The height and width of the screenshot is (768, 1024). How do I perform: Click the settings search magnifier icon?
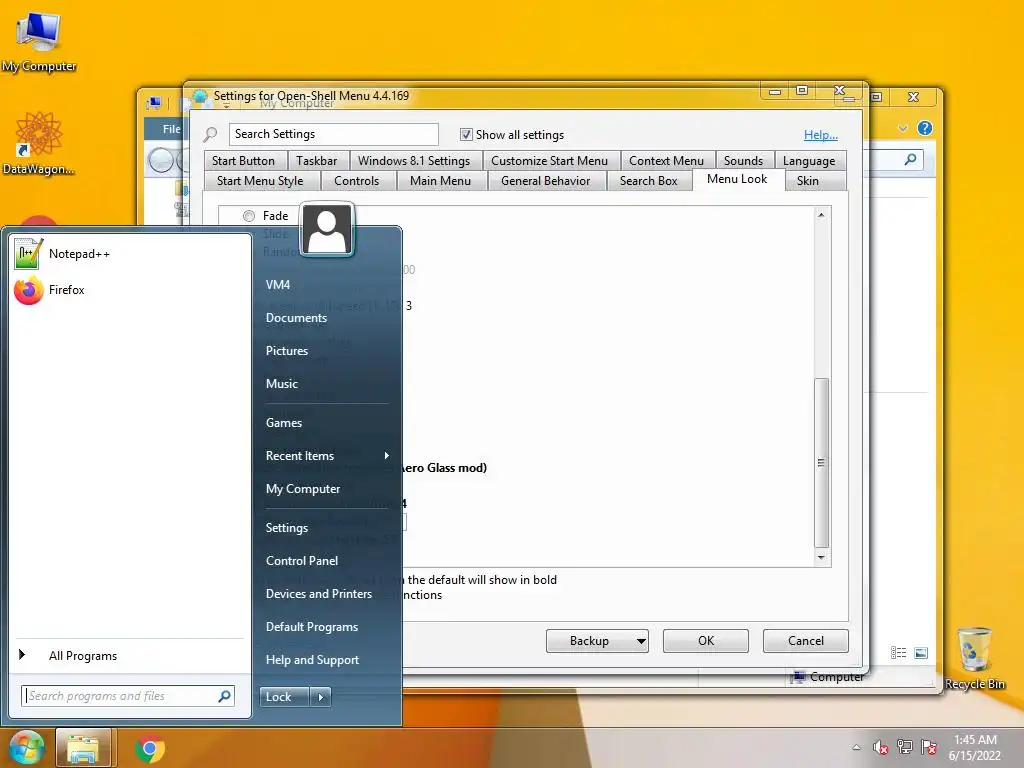click(210, 135)
